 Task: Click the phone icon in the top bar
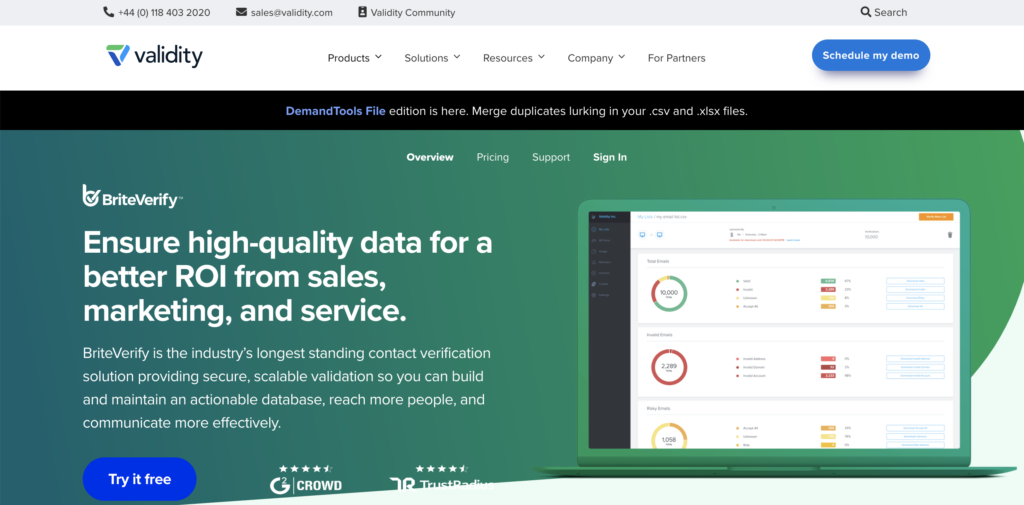(108, 12)
